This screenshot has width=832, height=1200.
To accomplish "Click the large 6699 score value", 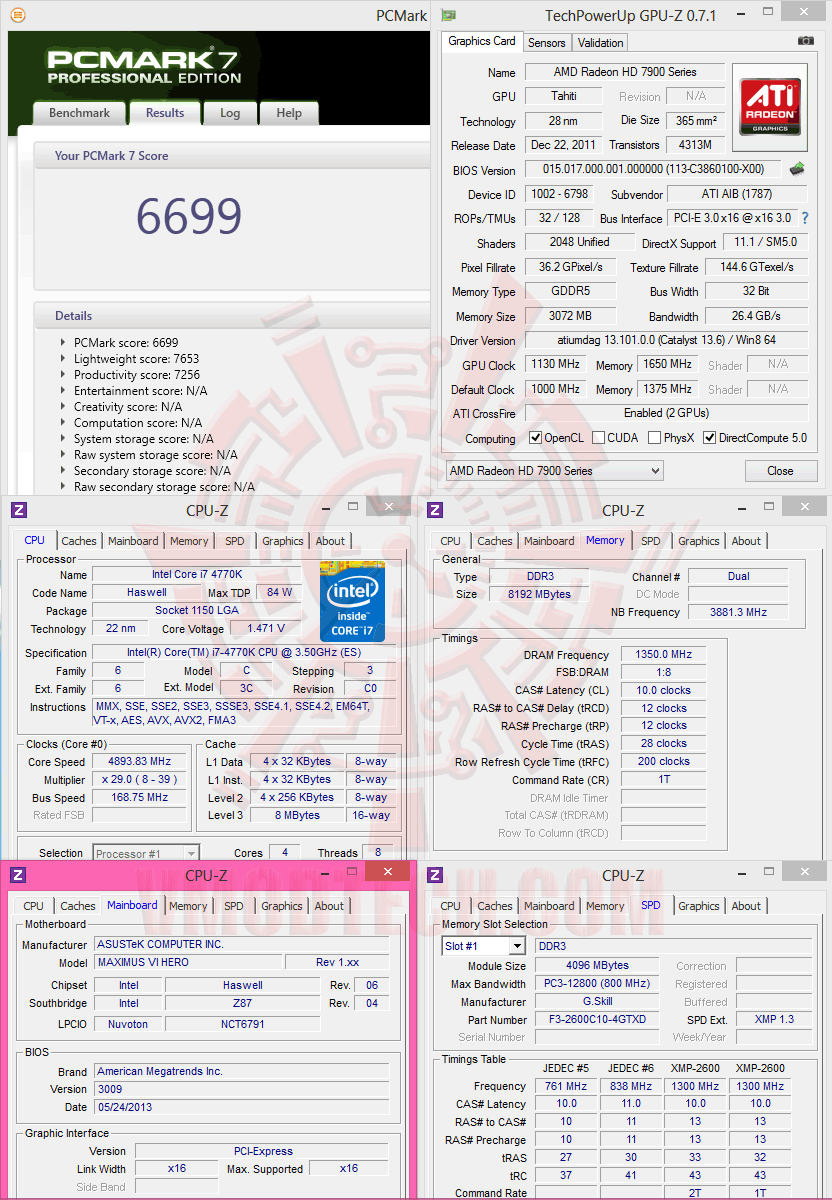I will tap(189, 215).
